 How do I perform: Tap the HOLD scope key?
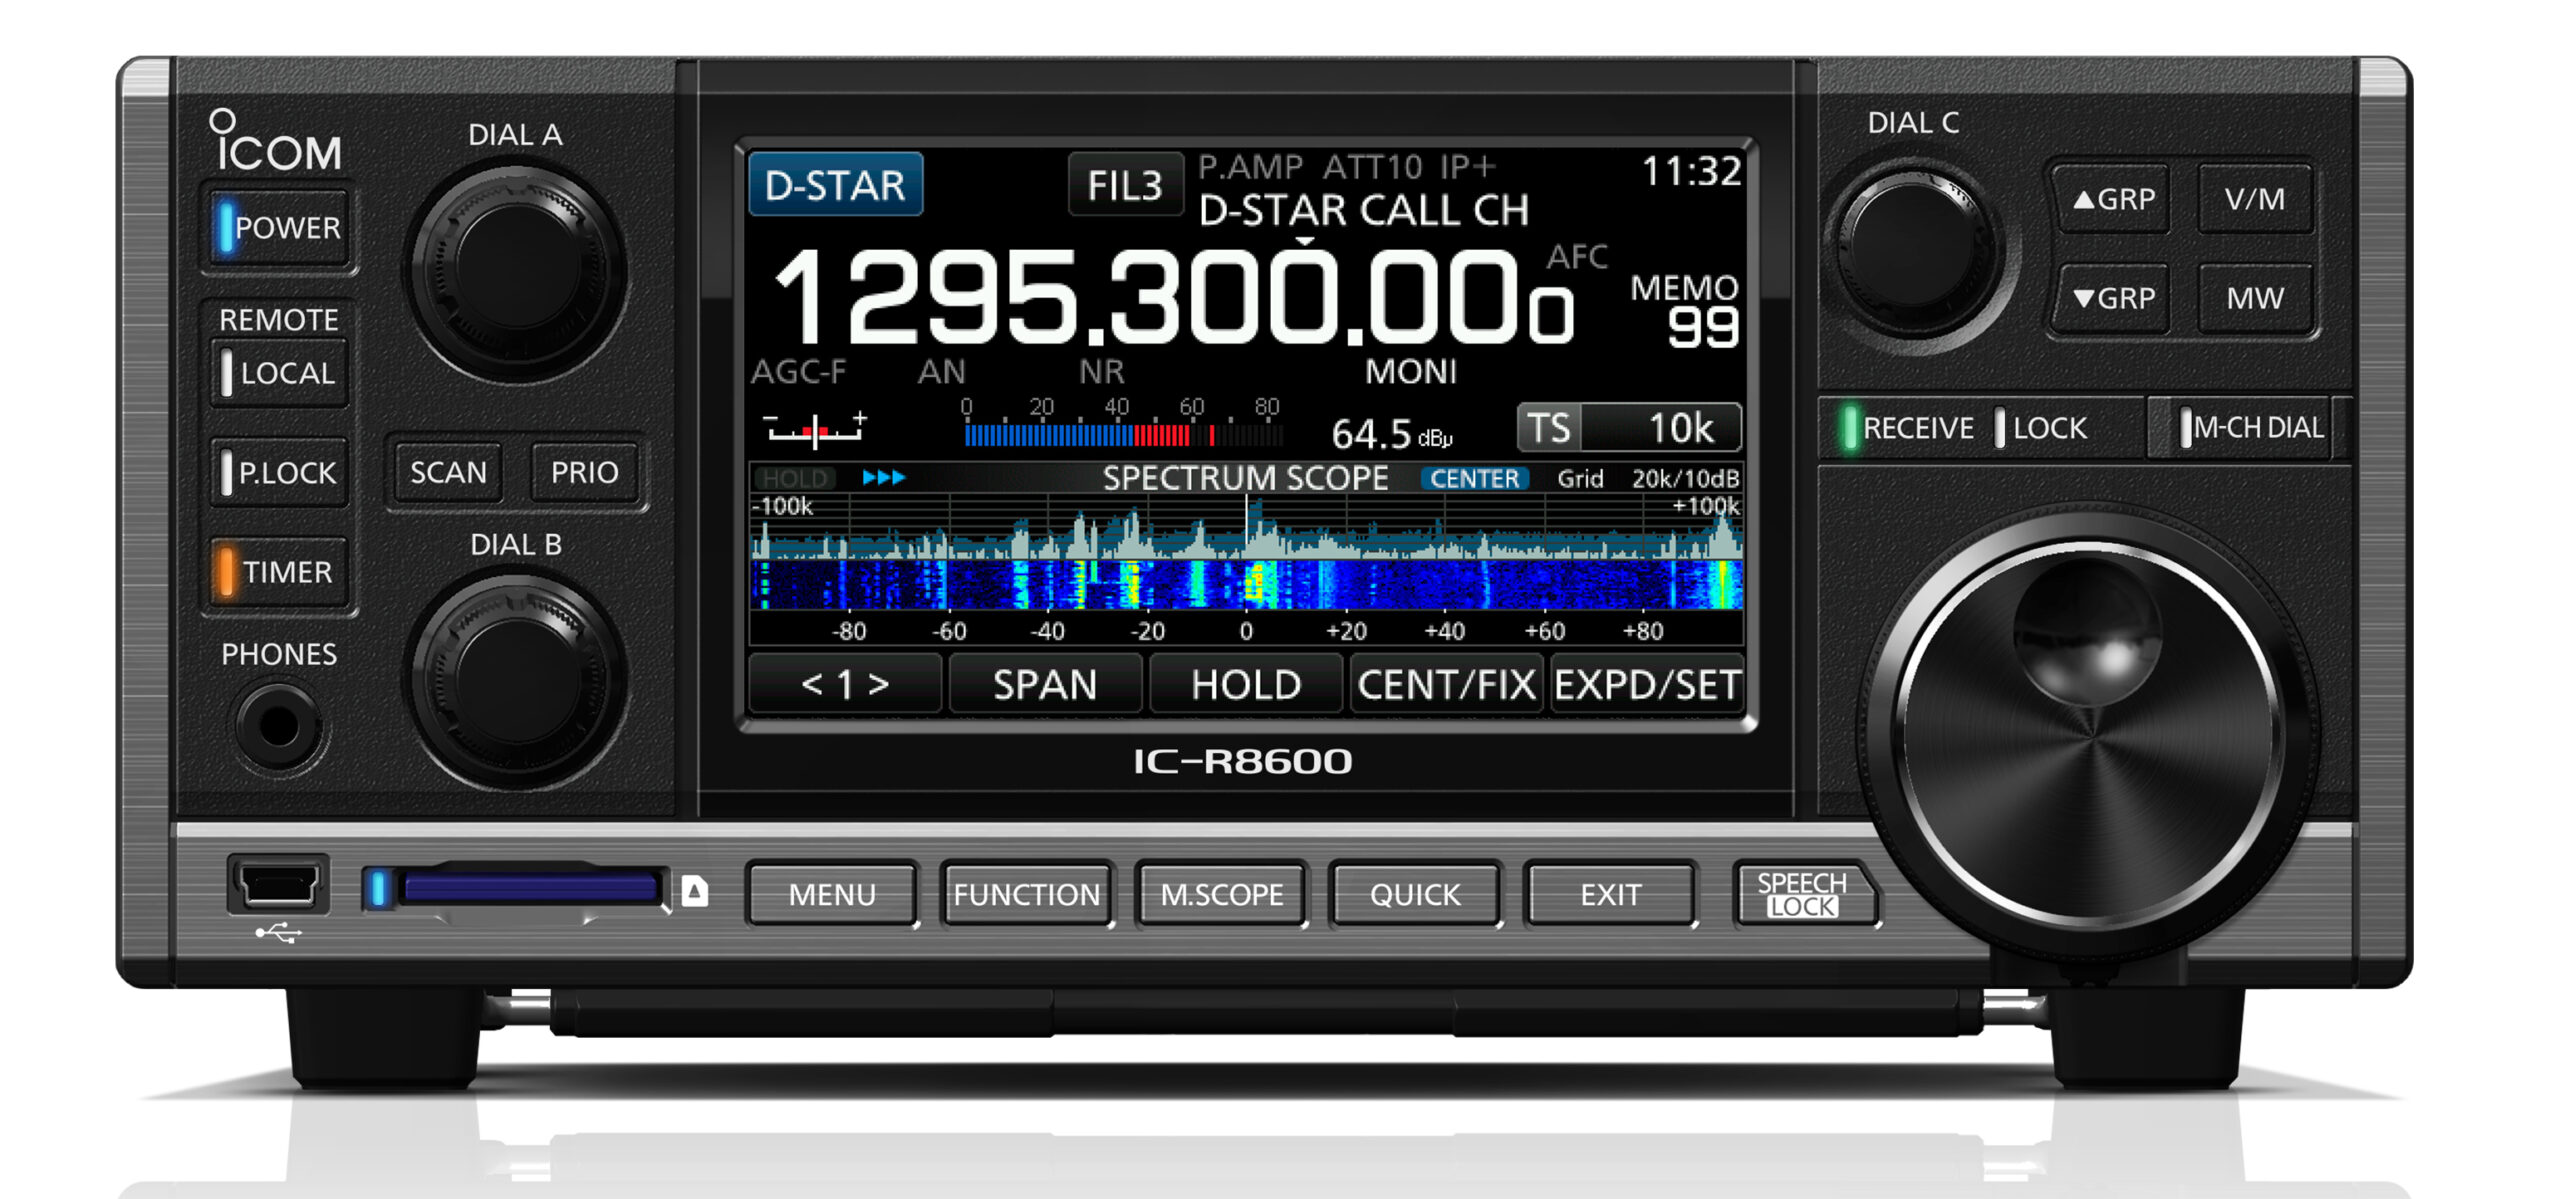pos(1246,684)
